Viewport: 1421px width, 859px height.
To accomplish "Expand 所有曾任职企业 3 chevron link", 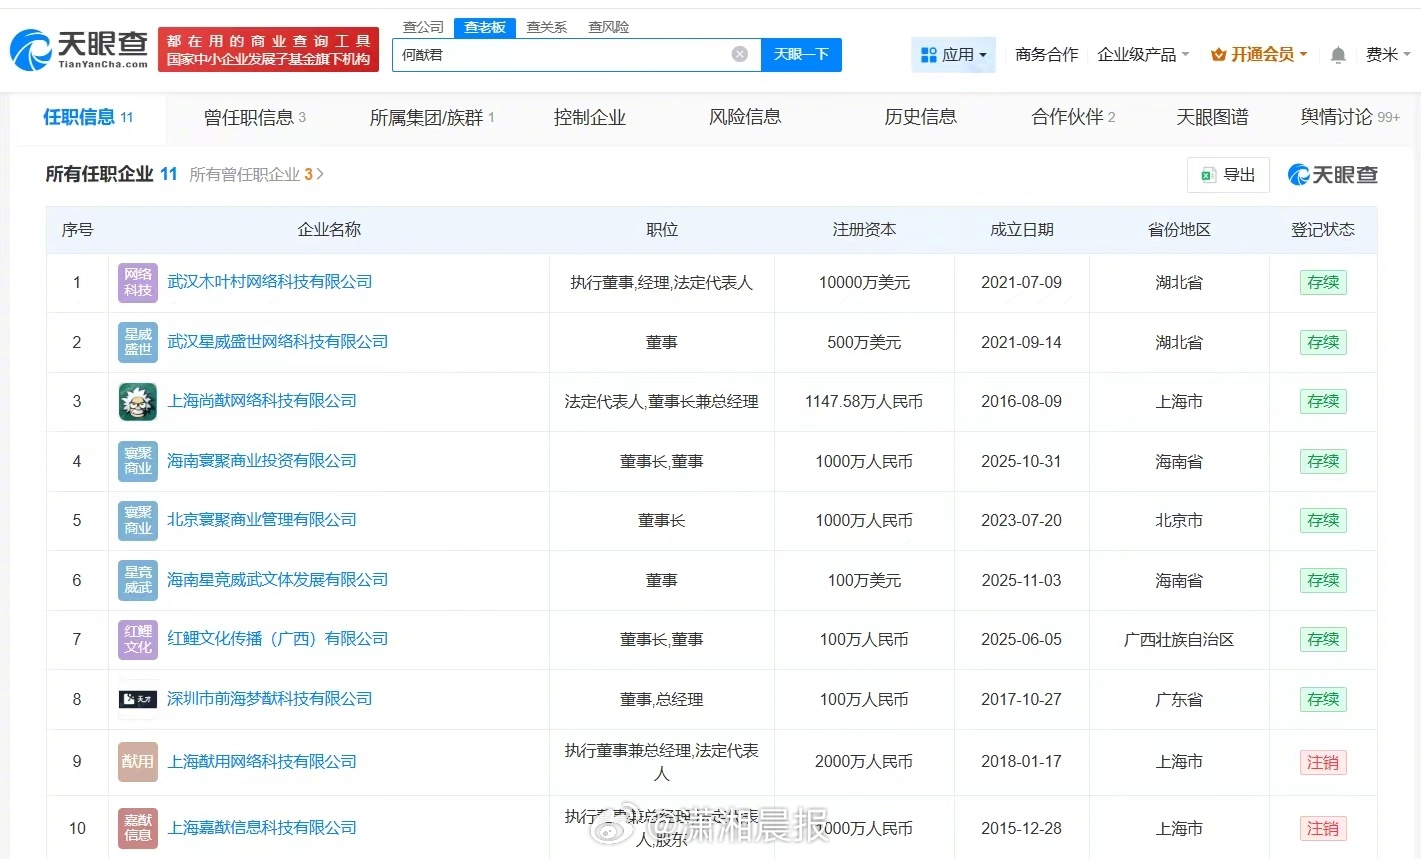I will pyautogui.click(x=256, y=175).
